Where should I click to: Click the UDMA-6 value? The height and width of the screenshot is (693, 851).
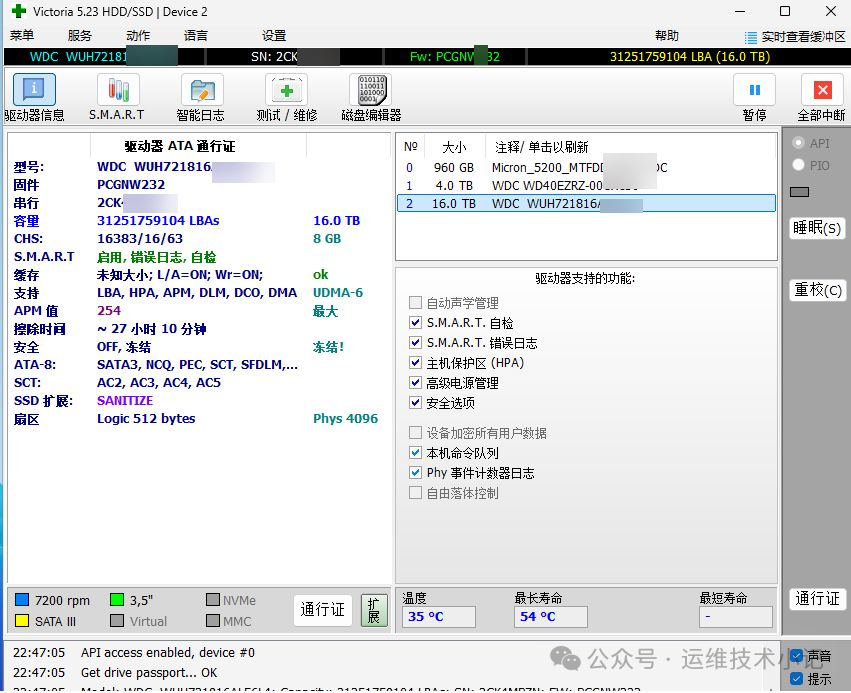point(338,293)
